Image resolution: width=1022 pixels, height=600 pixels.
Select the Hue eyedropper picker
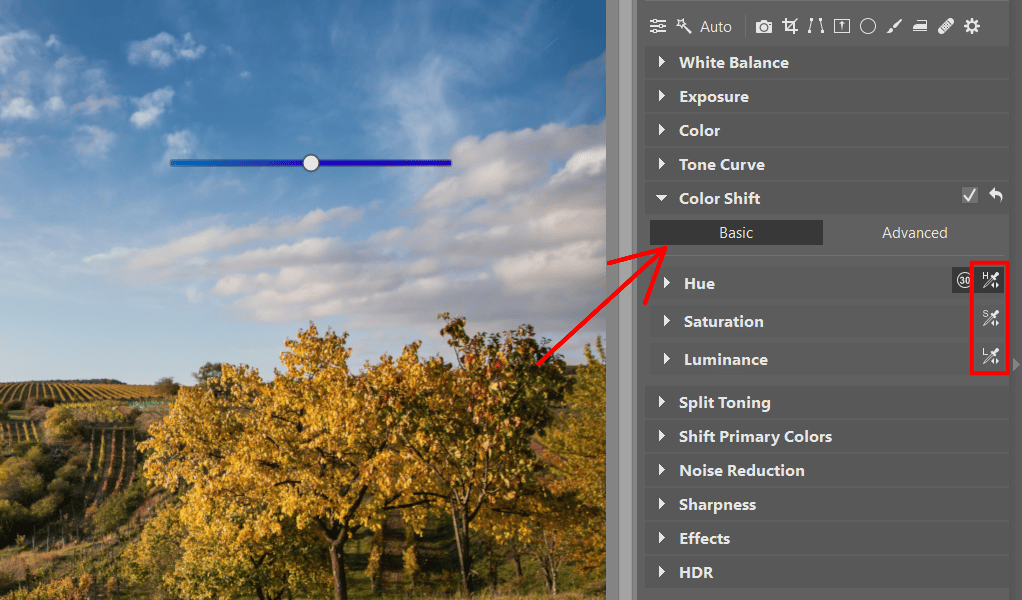click(x=989, y=280)
